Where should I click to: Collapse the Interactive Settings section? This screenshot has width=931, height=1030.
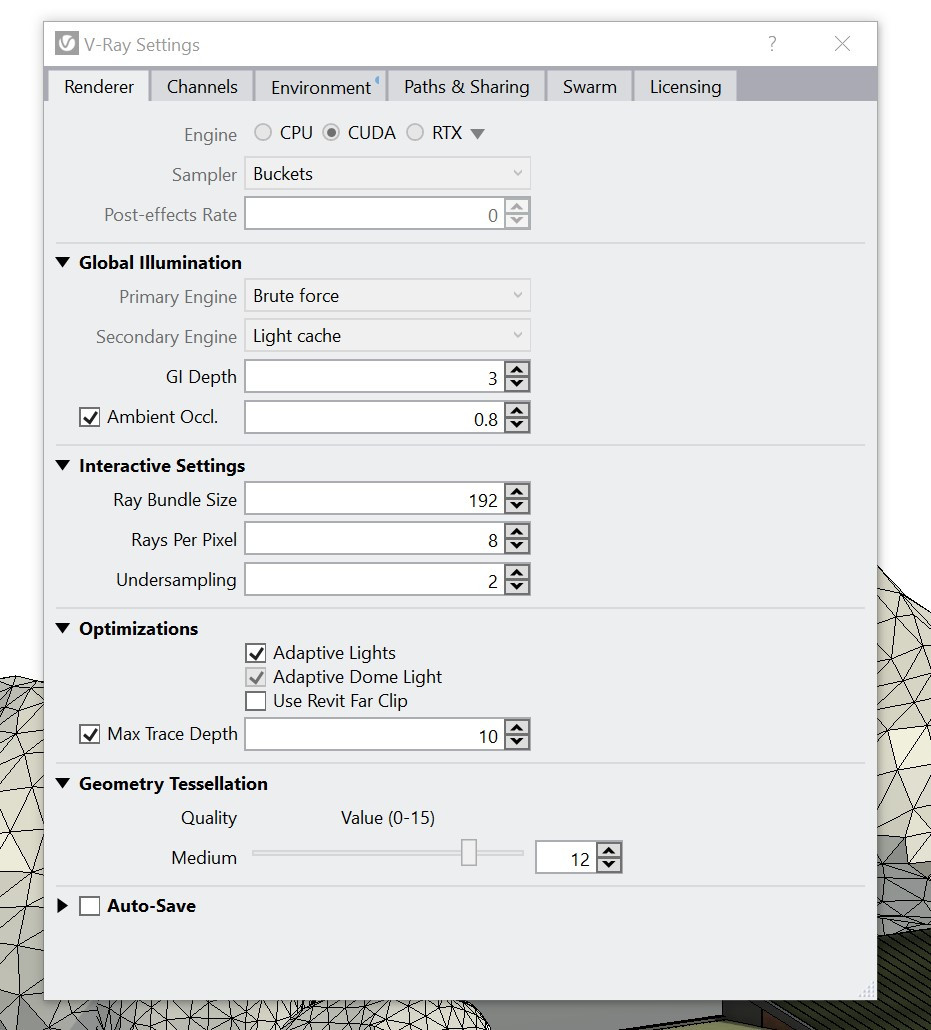coord(63,465)
